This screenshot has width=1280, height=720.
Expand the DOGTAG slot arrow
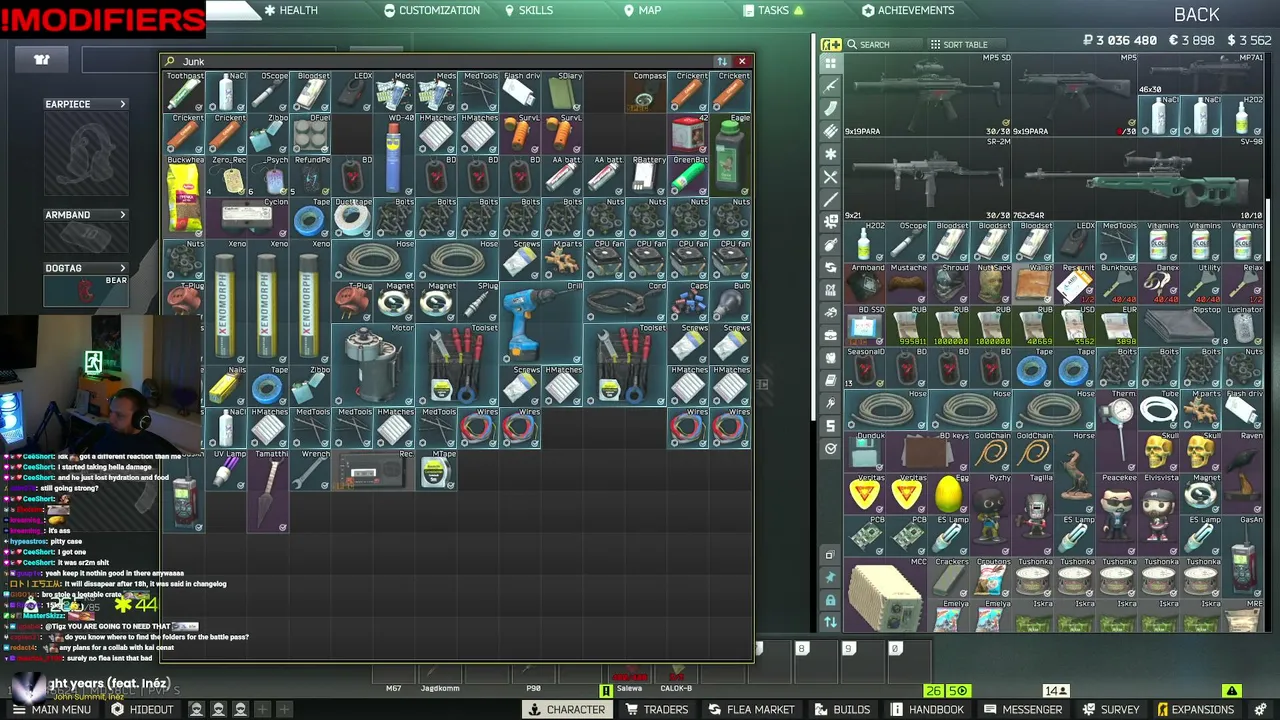(x=123, y=268)
